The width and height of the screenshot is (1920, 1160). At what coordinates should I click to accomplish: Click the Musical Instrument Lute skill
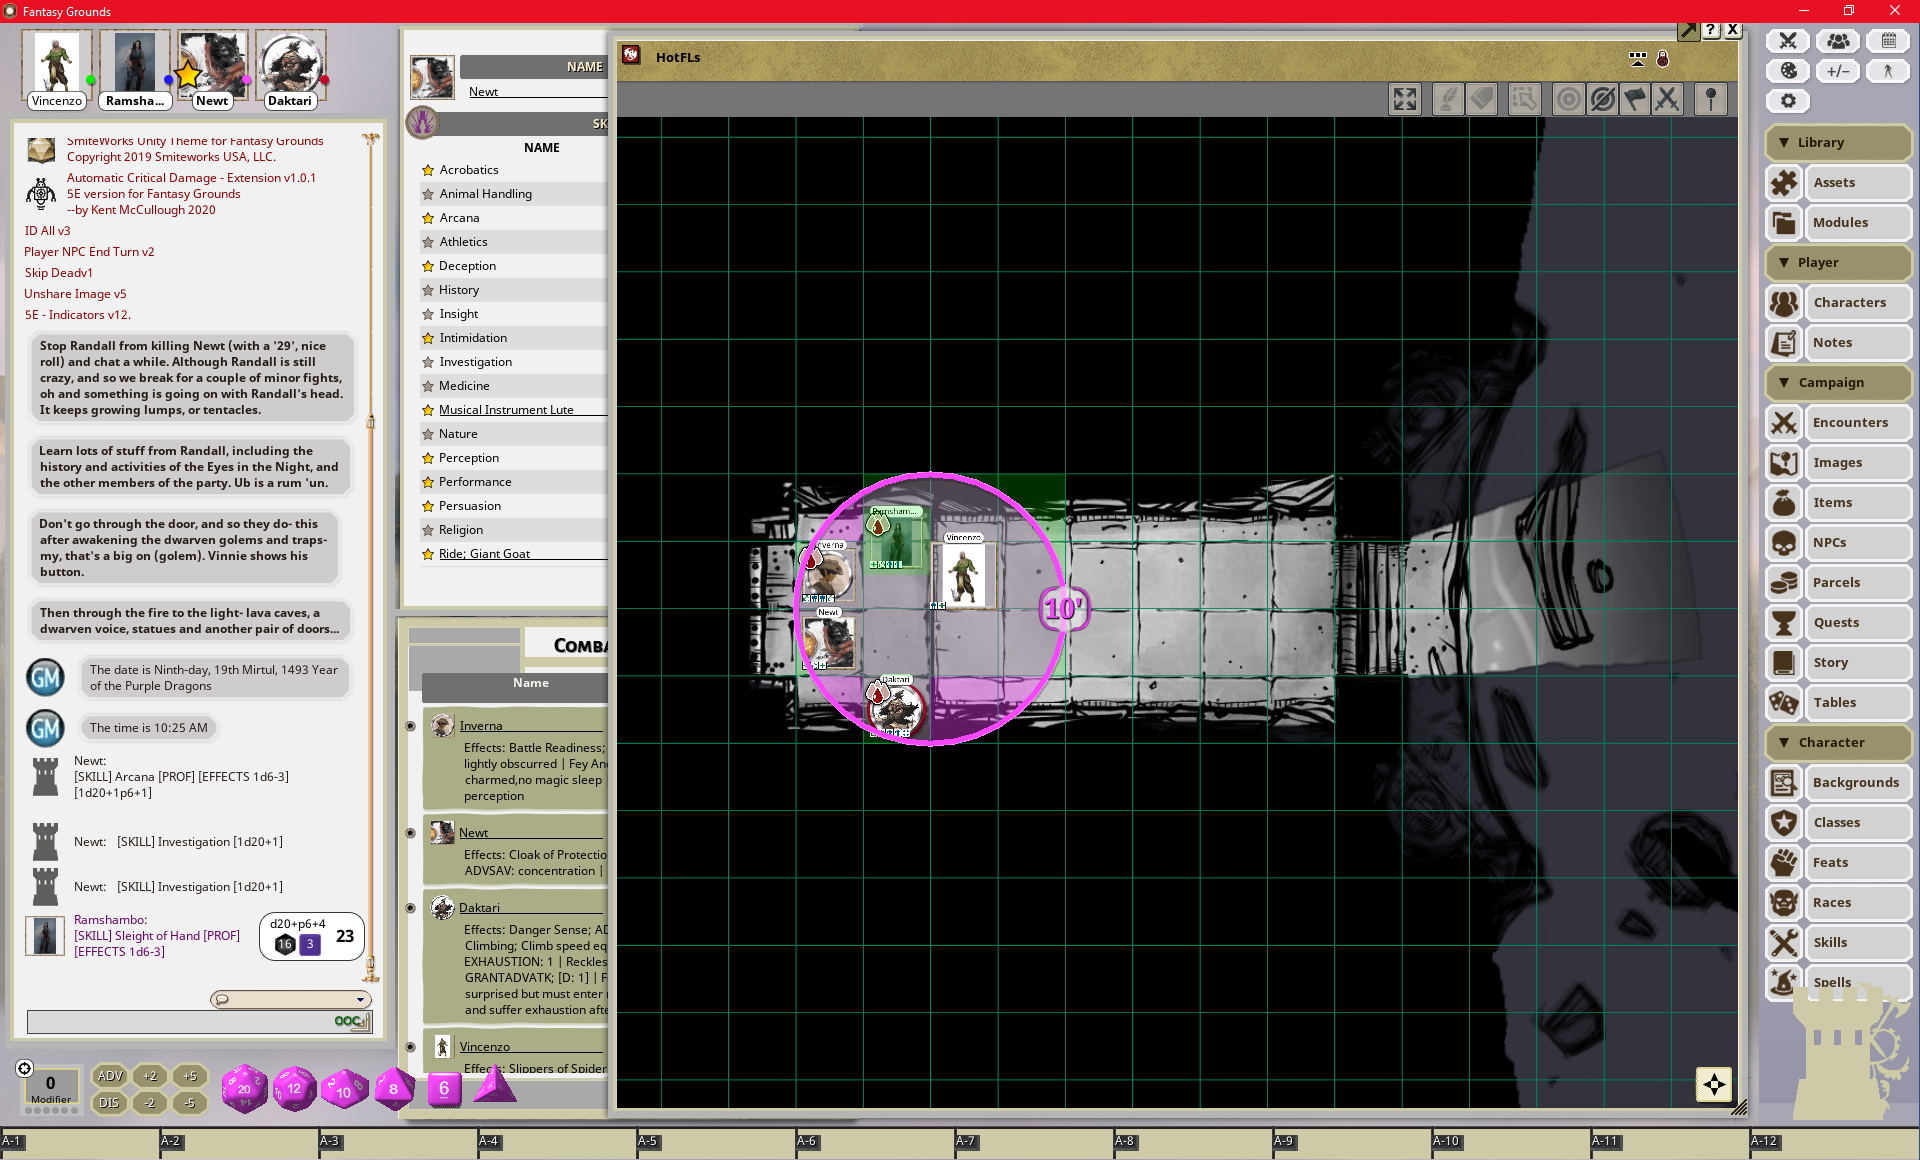tap(506, 410)
